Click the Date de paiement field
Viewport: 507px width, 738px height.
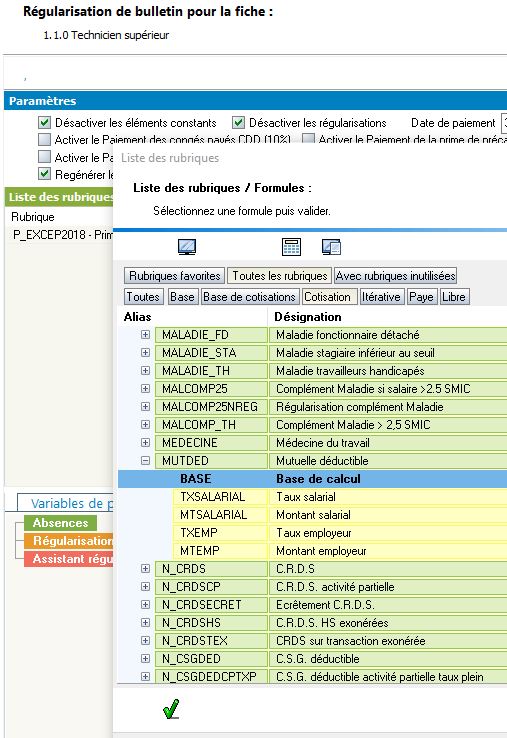(x=504, y=123)
